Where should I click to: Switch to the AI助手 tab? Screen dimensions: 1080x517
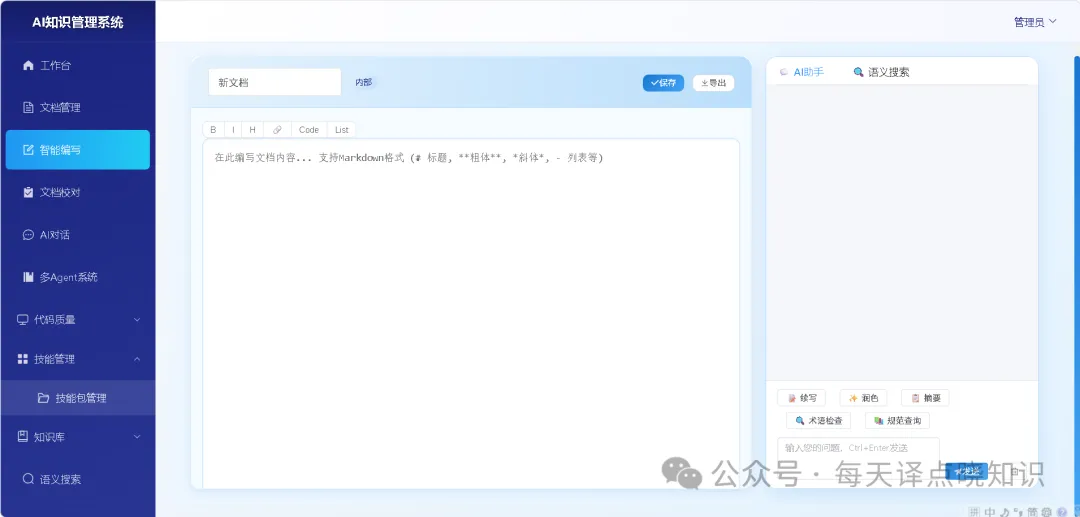click(802, 72)
